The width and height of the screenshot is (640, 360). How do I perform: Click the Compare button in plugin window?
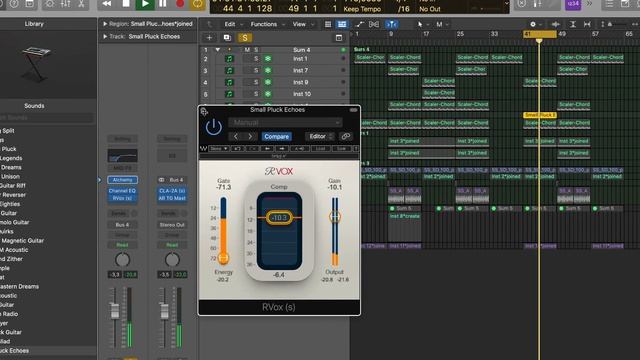coord(276,136)
